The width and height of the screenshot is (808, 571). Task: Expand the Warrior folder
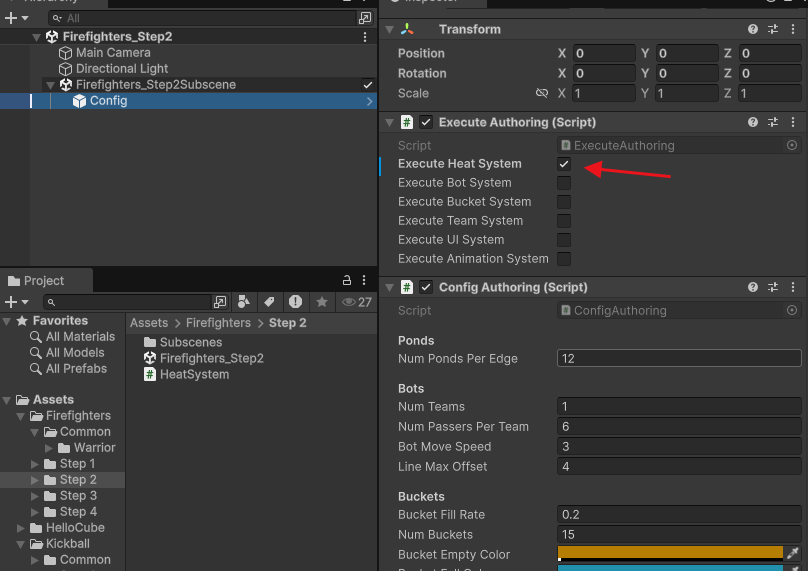point(48,448)
